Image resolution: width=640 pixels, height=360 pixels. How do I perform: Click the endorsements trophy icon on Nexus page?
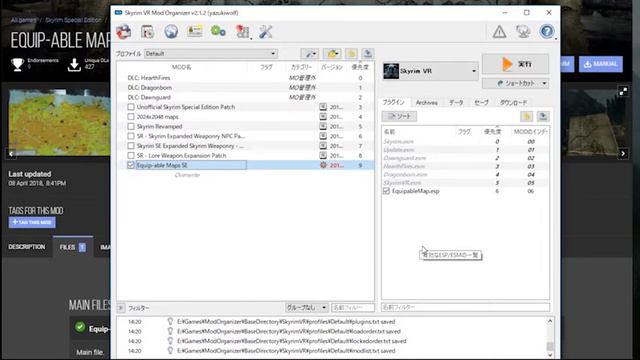17,64
